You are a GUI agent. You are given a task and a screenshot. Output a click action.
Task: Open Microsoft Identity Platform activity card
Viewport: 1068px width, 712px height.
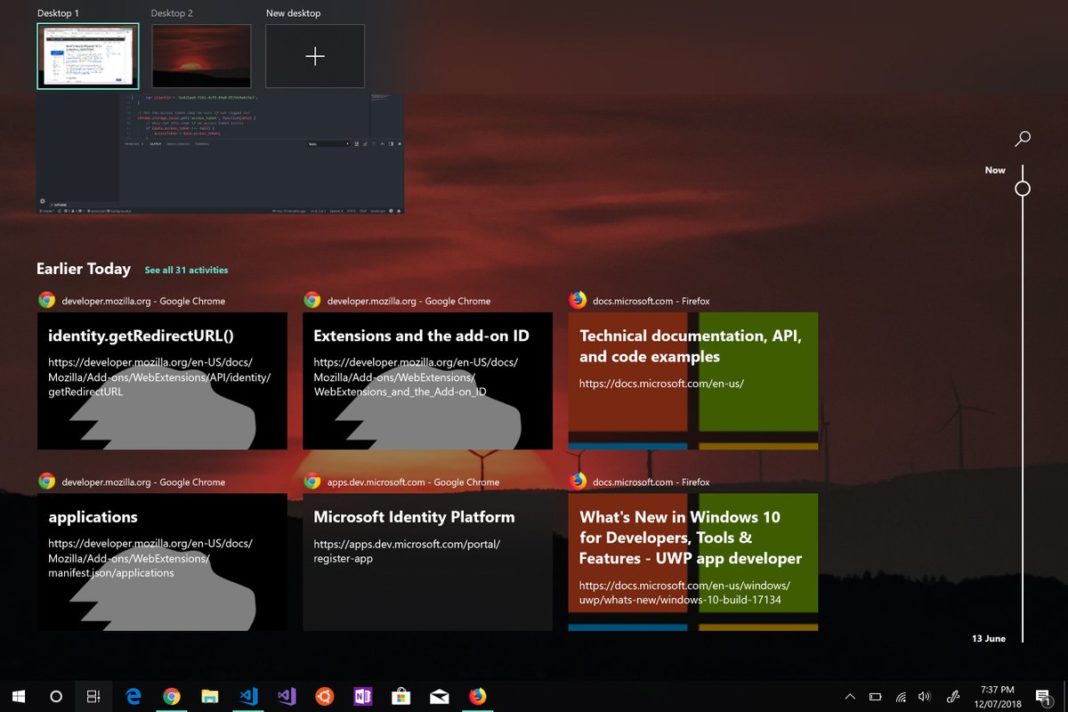tap(428, 561)
